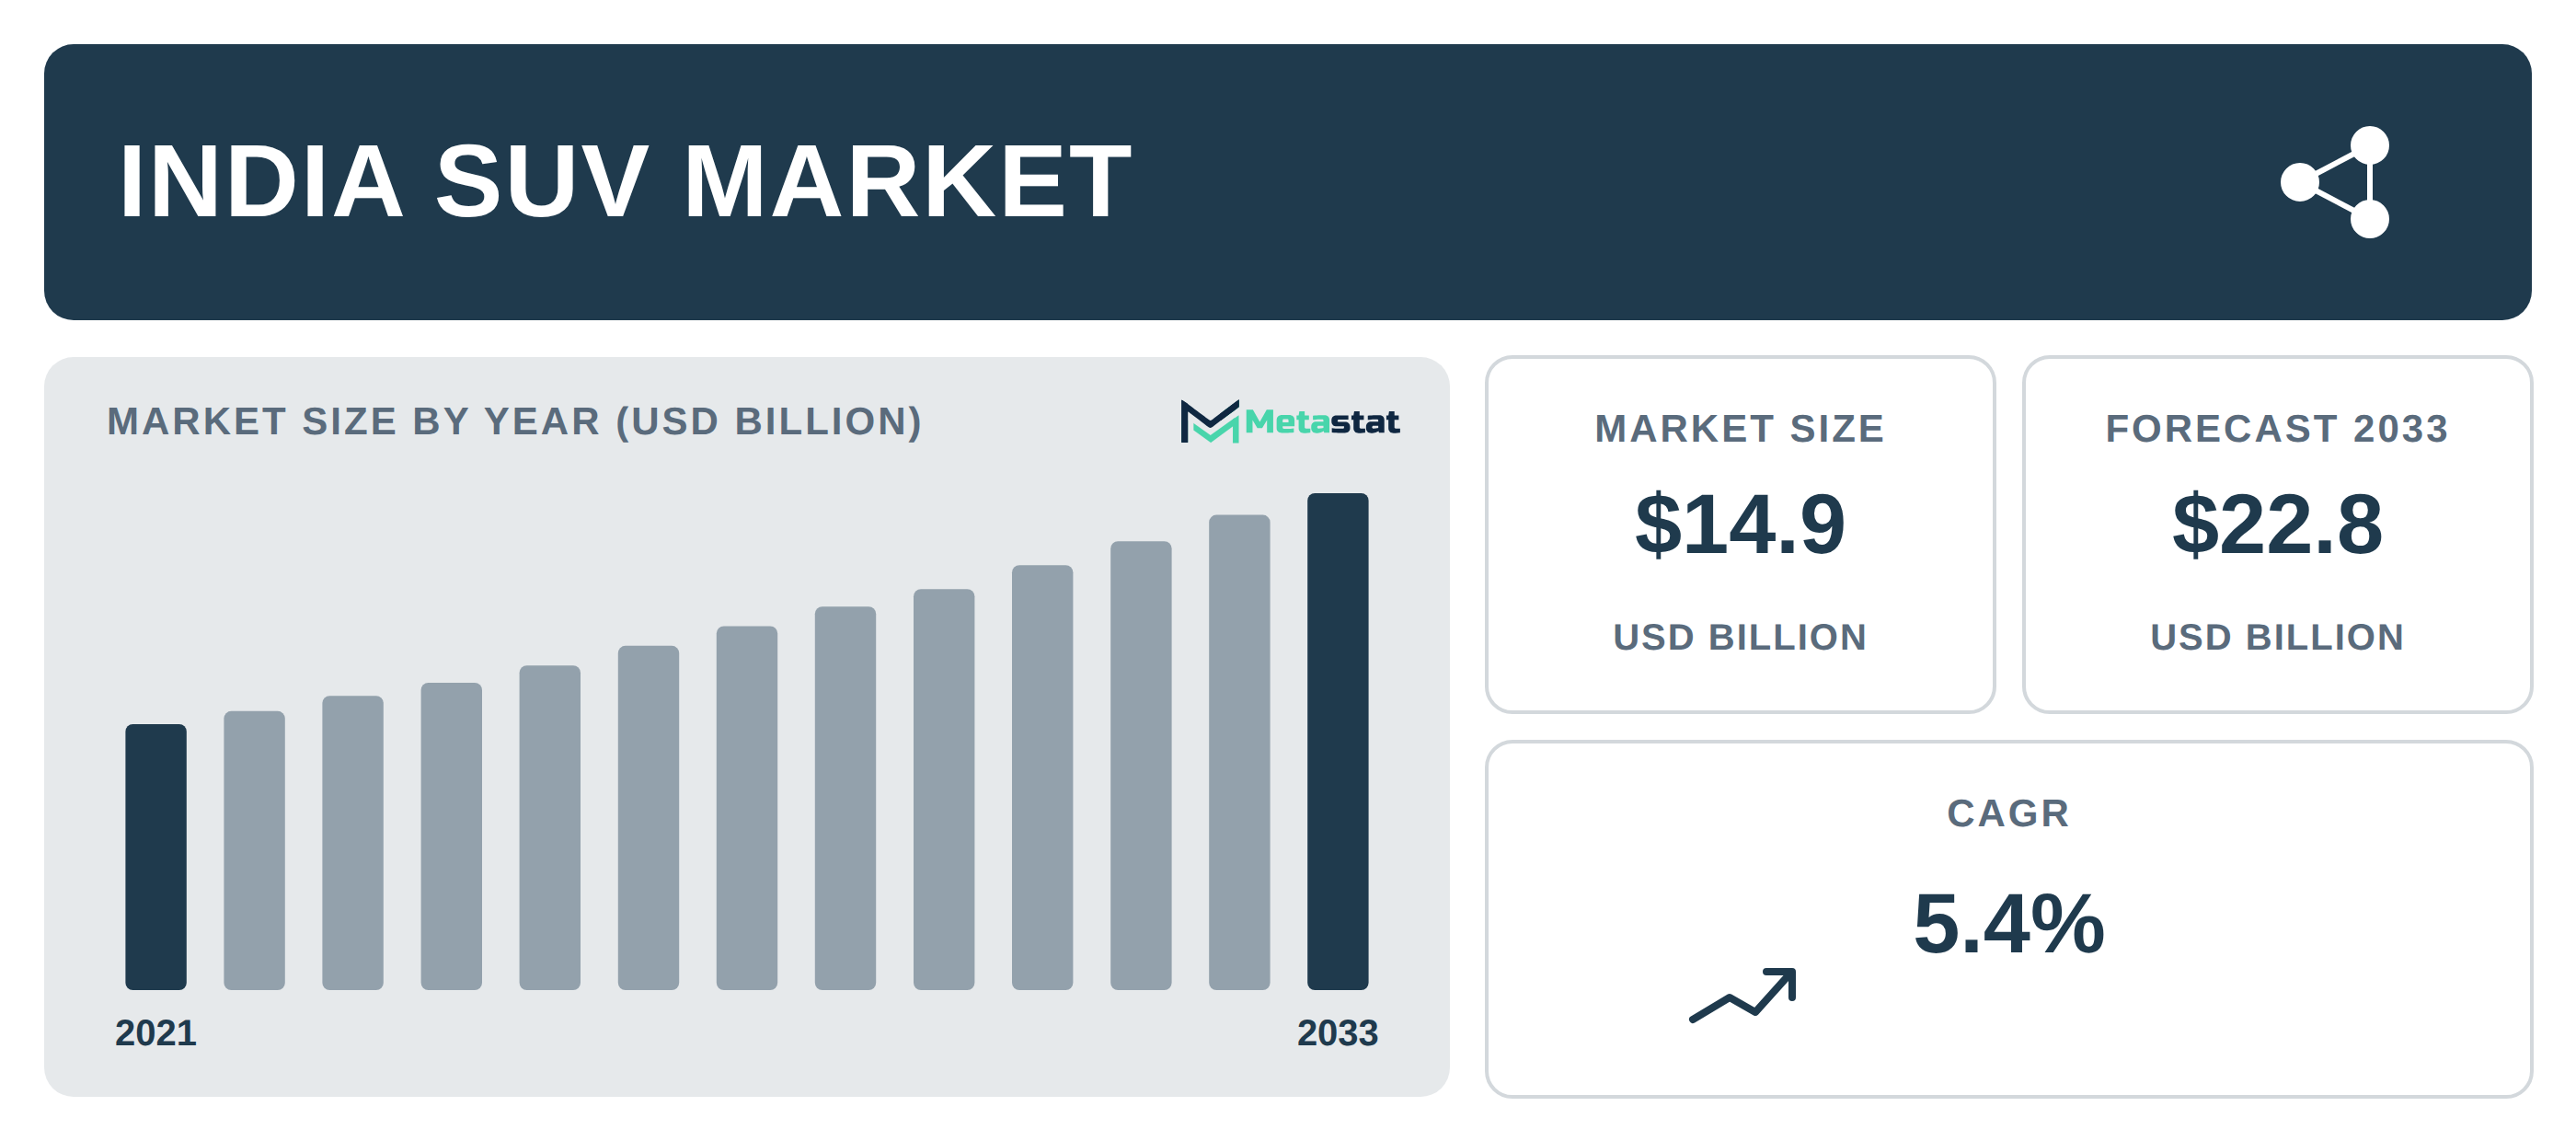Click the 2021 axis label
Image resolution: width=2576 pixels, height=1141 pixels.
pos(156,1033)
